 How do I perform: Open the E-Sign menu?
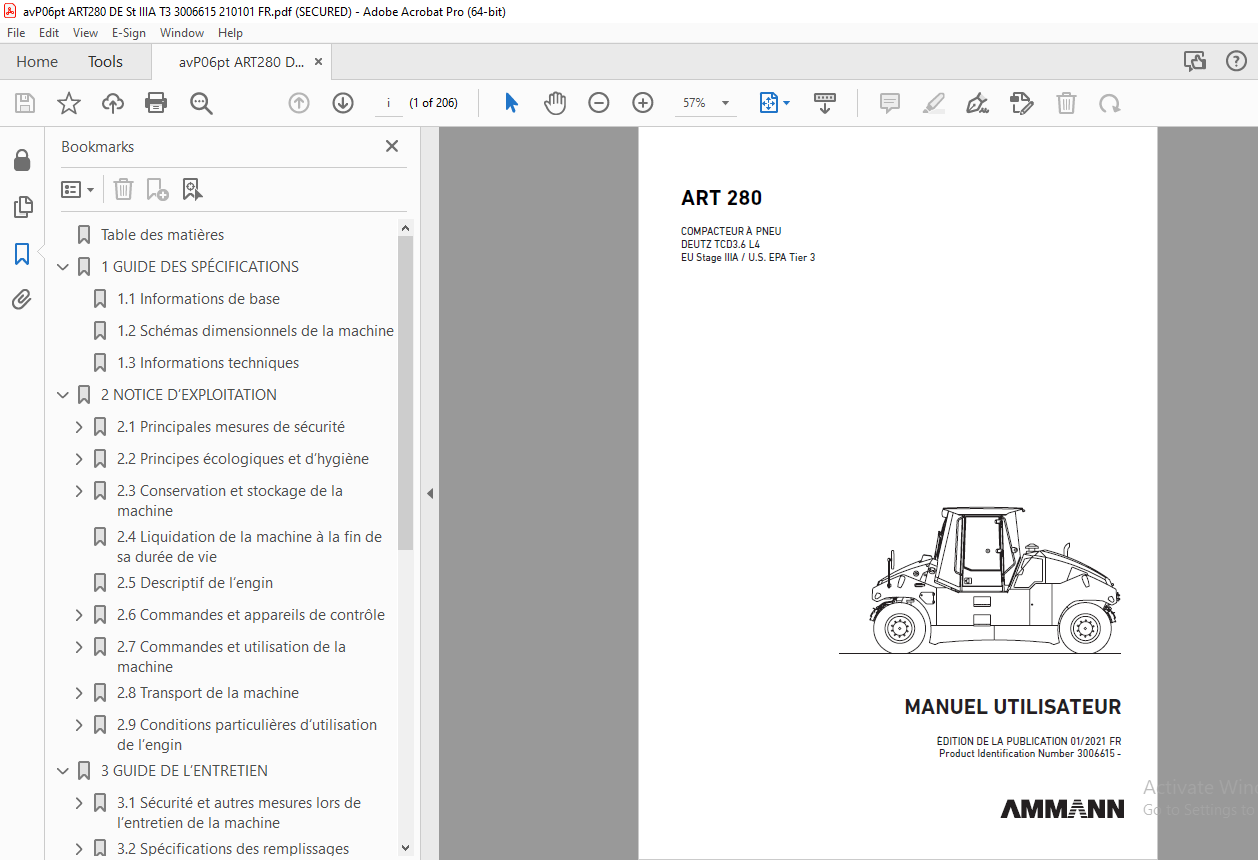[129, 33]
